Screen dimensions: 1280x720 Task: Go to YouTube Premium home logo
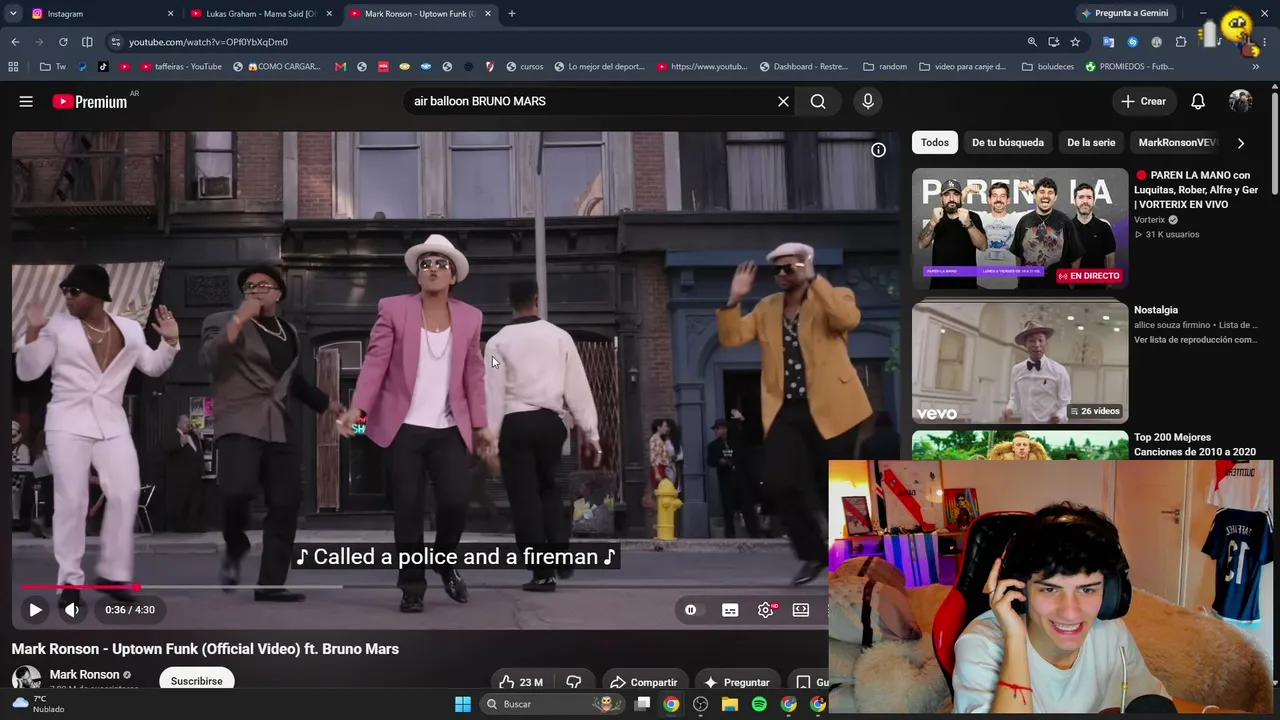90,101
